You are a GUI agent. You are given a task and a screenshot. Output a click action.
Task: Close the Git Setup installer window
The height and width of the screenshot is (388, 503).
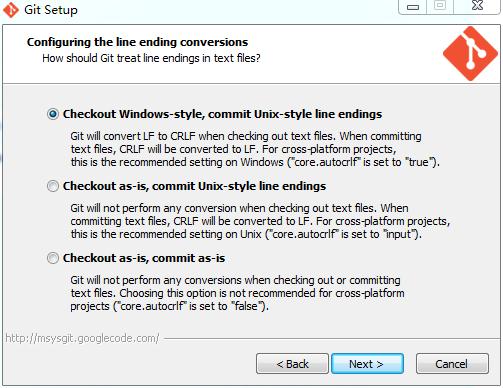click(477, 7)
